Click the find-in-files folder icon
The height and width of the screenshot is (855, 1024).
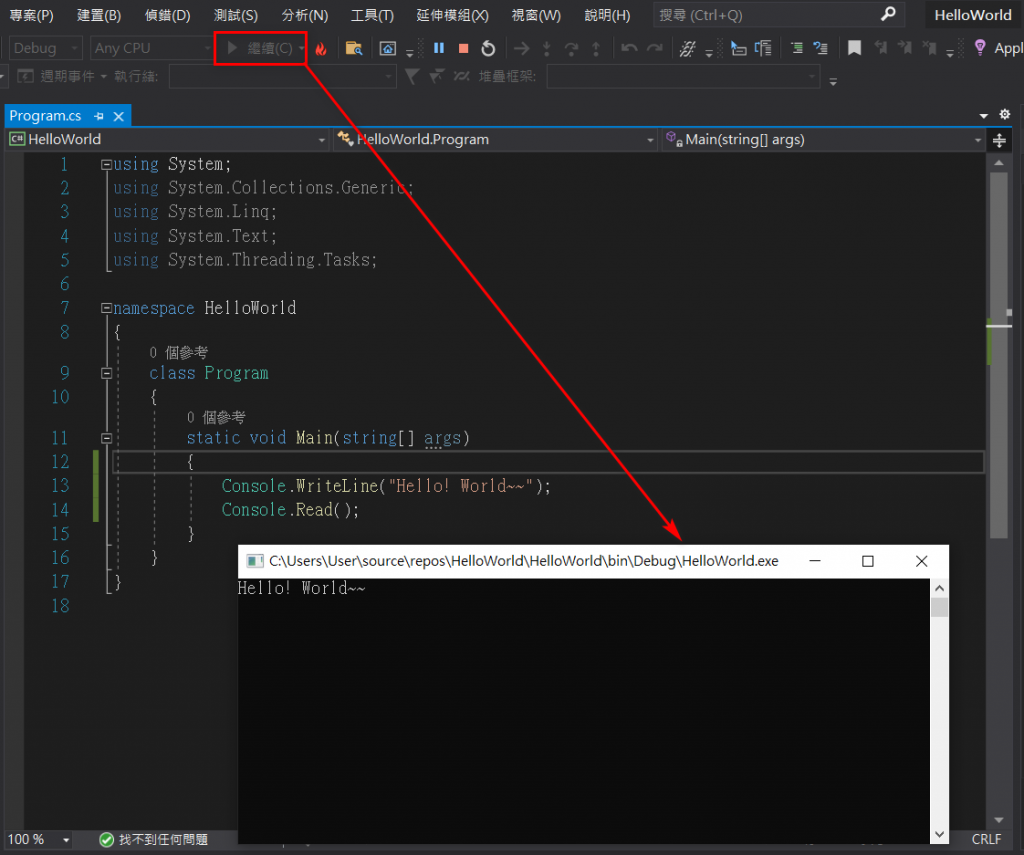(354, 48)
